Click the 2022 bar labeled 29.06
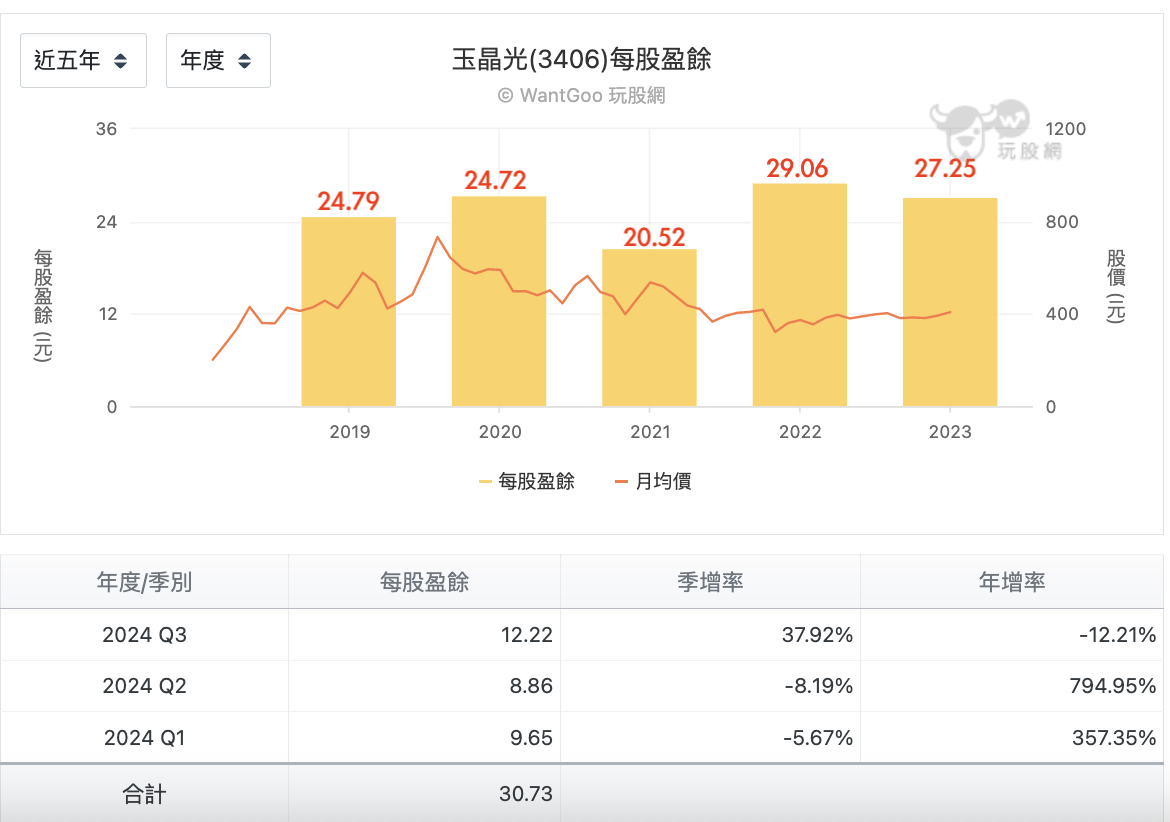This screenshot has height=822, width=1170. click(800, 295)
